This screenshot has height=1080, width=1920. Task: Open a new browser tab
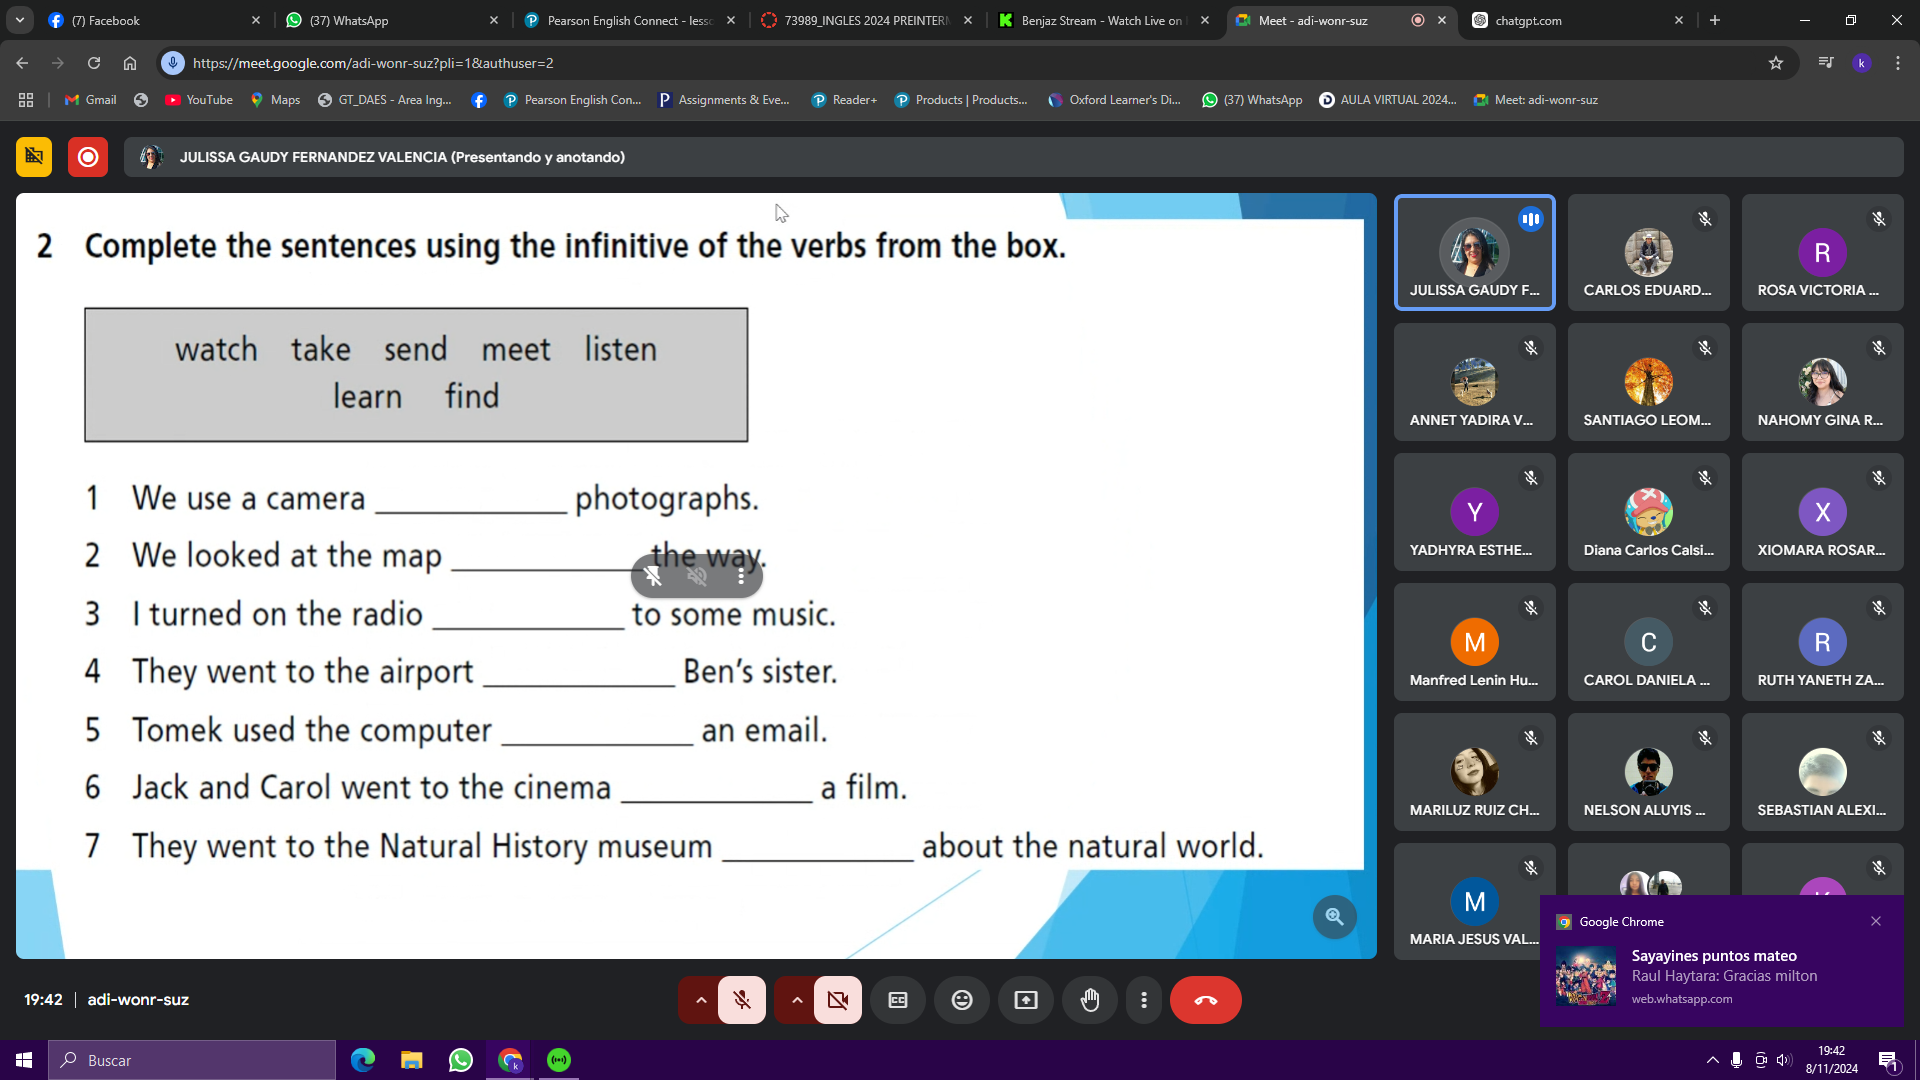point(1715,20)
